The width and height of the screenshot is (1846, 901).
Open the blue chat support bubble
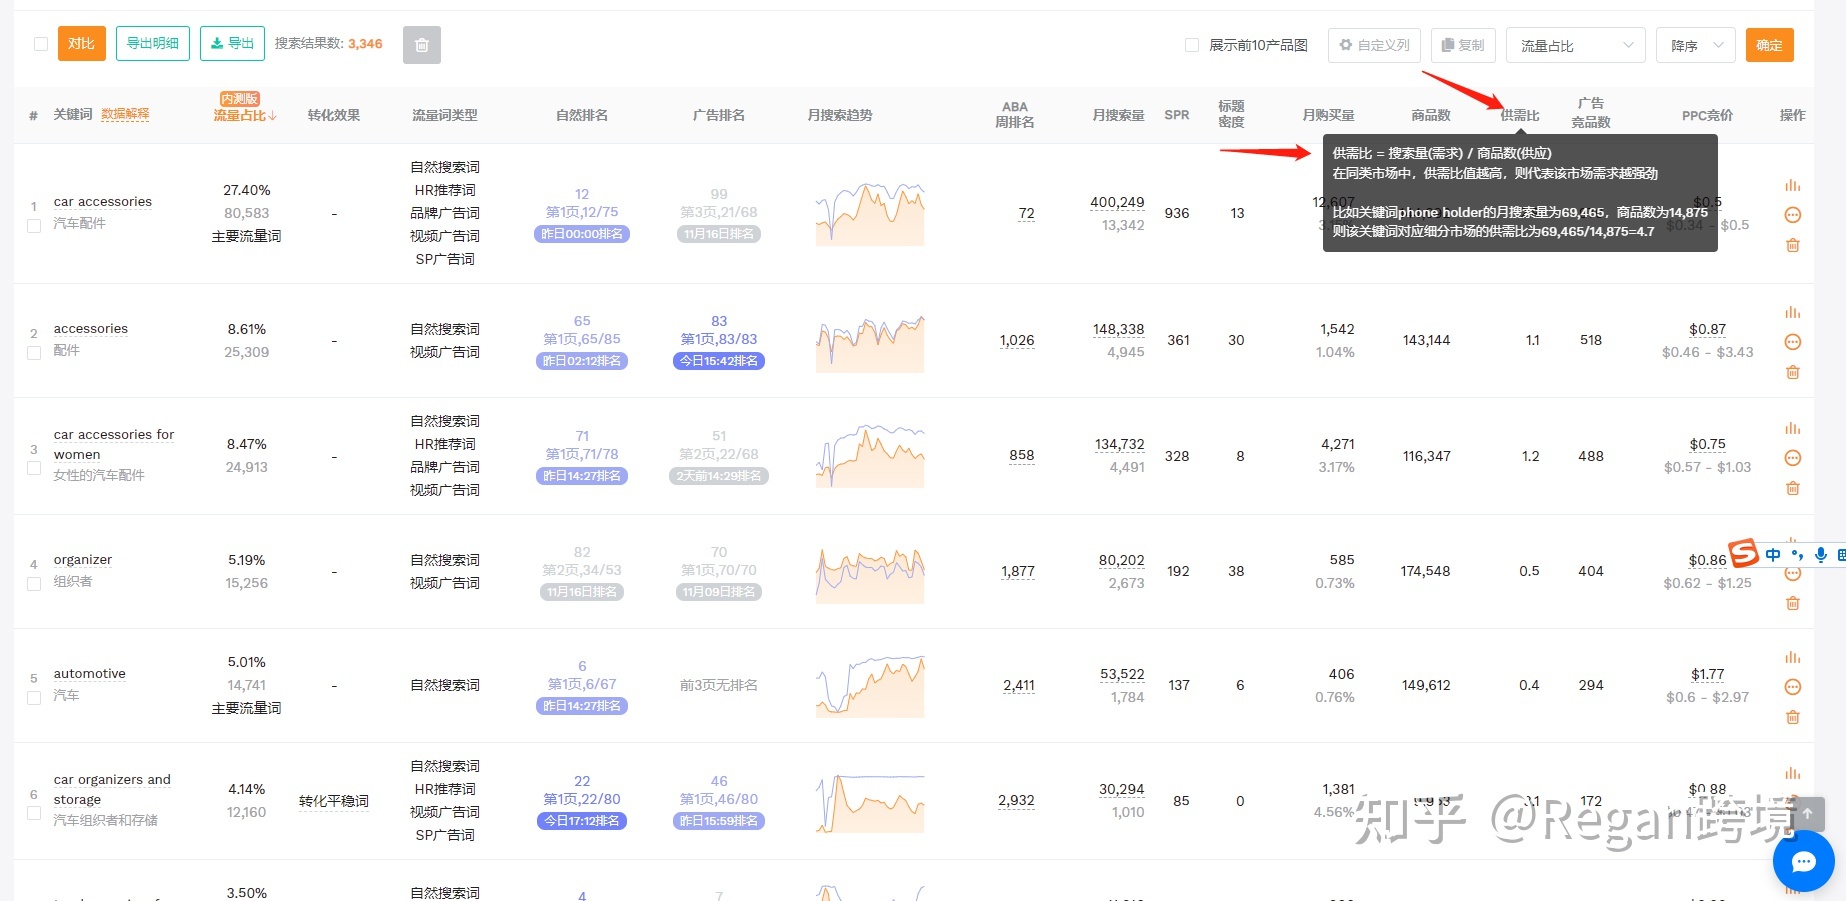point(1803,862)
